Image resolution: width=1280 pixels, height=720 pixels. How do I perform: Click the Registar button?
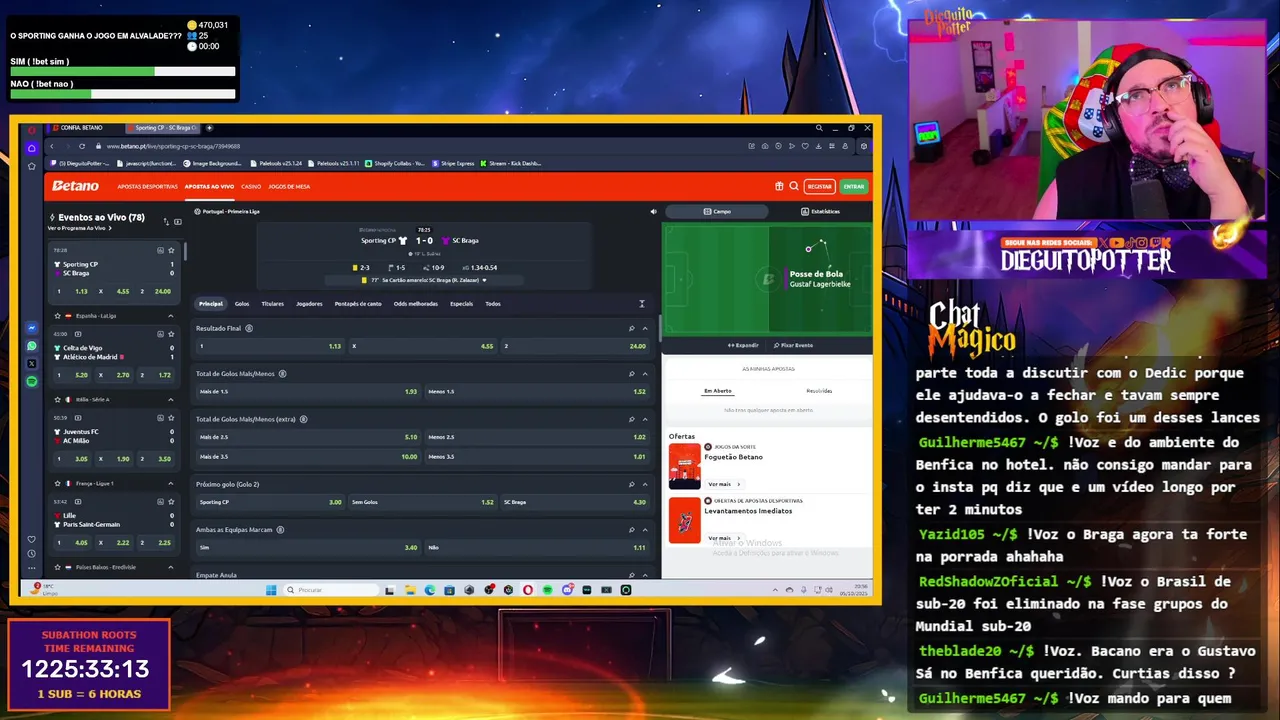pyautogui.click(x=820, y=186)
